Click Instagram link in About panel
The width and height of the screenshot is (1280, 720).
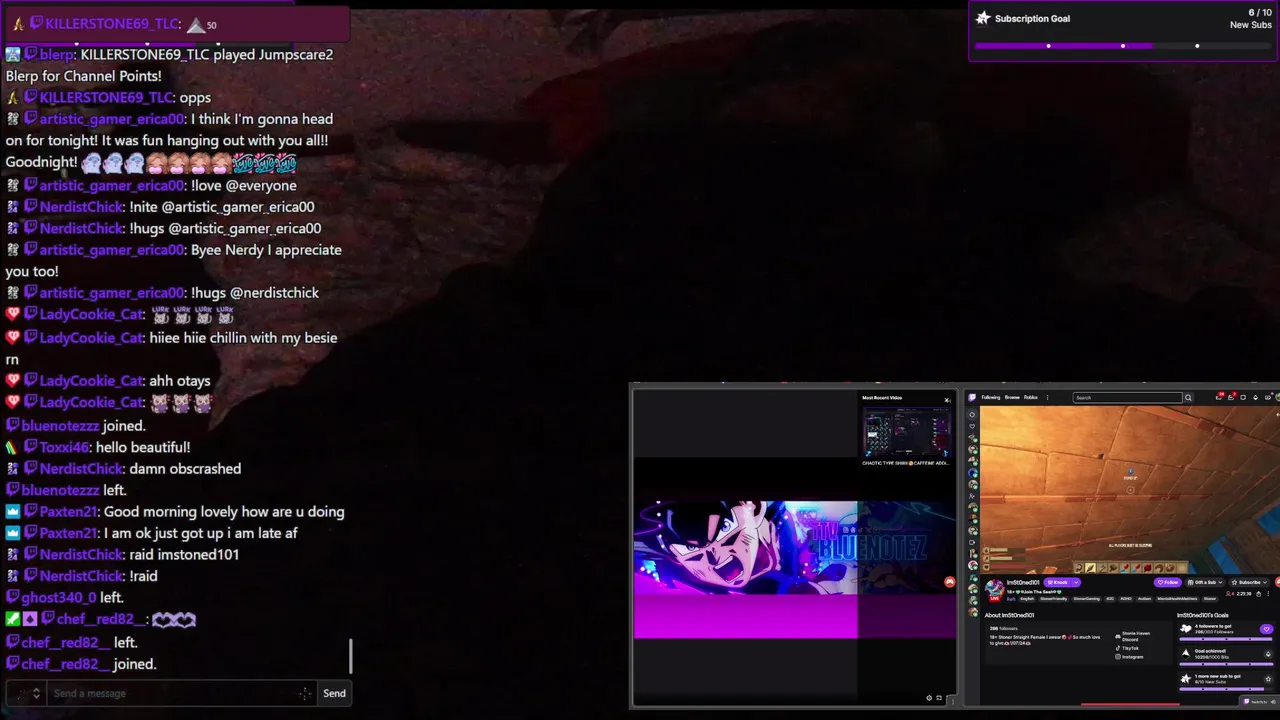tap(1129, 657)
